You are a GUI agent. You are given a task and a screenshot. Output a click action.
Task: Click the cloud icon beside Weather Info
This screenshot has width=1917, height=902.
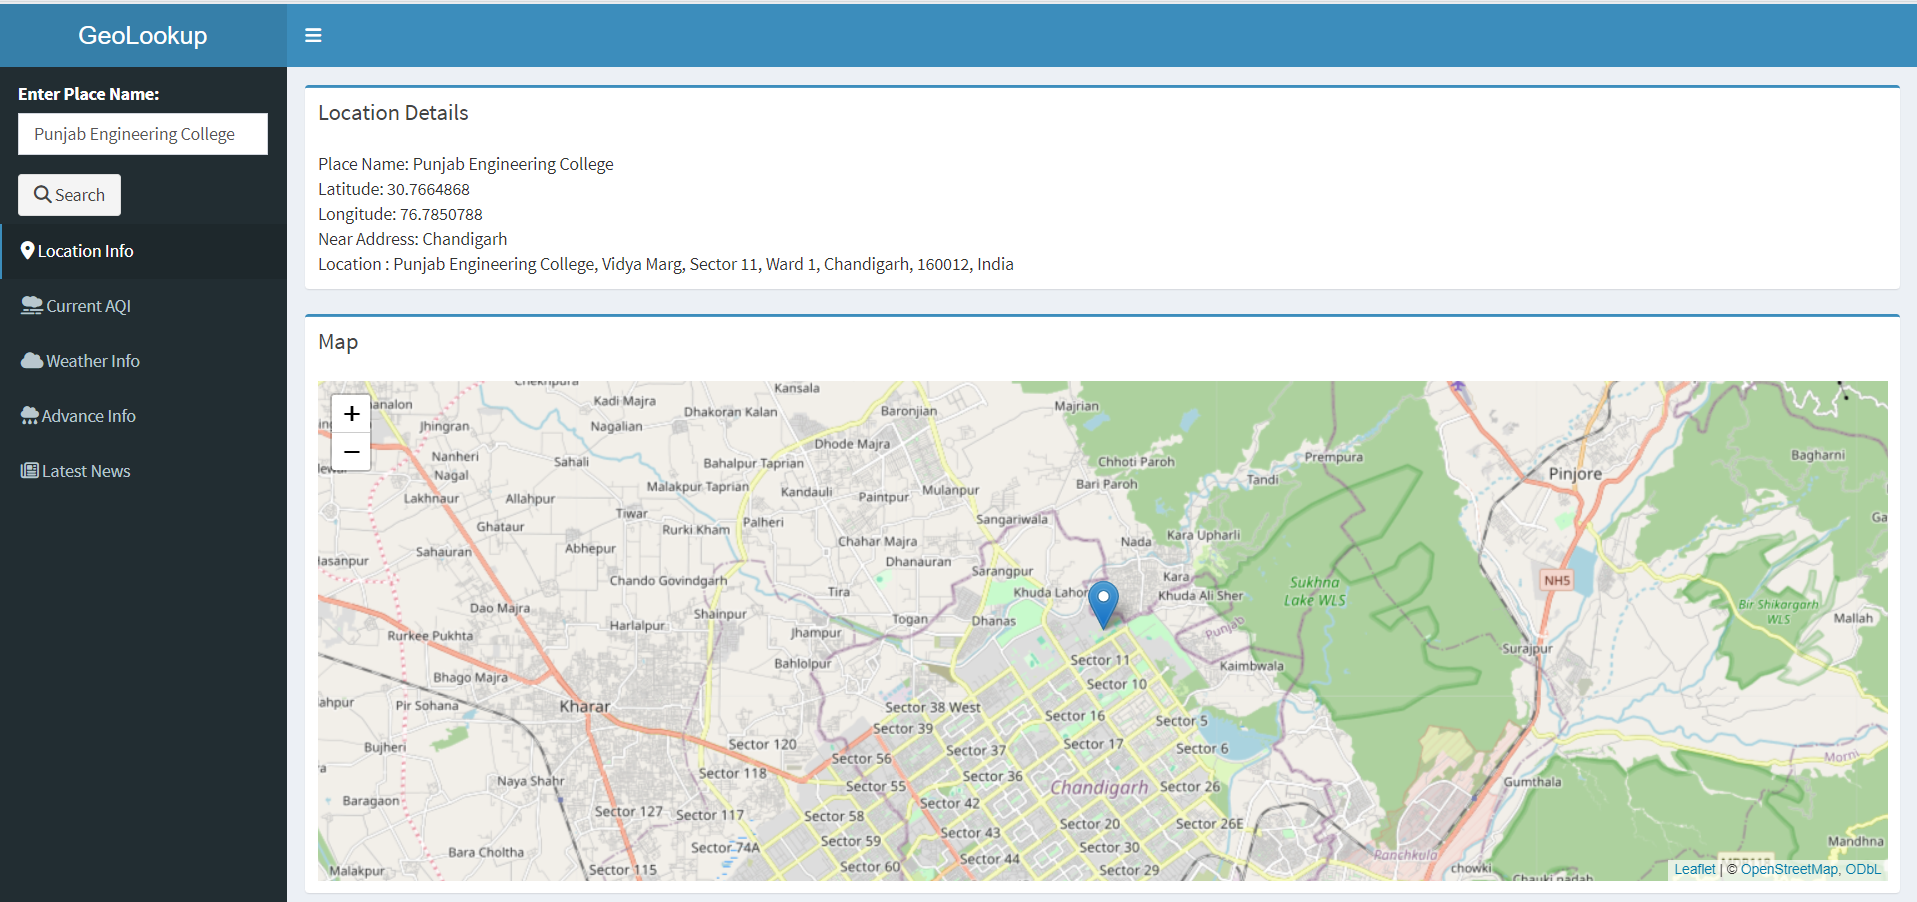[32, 360]
